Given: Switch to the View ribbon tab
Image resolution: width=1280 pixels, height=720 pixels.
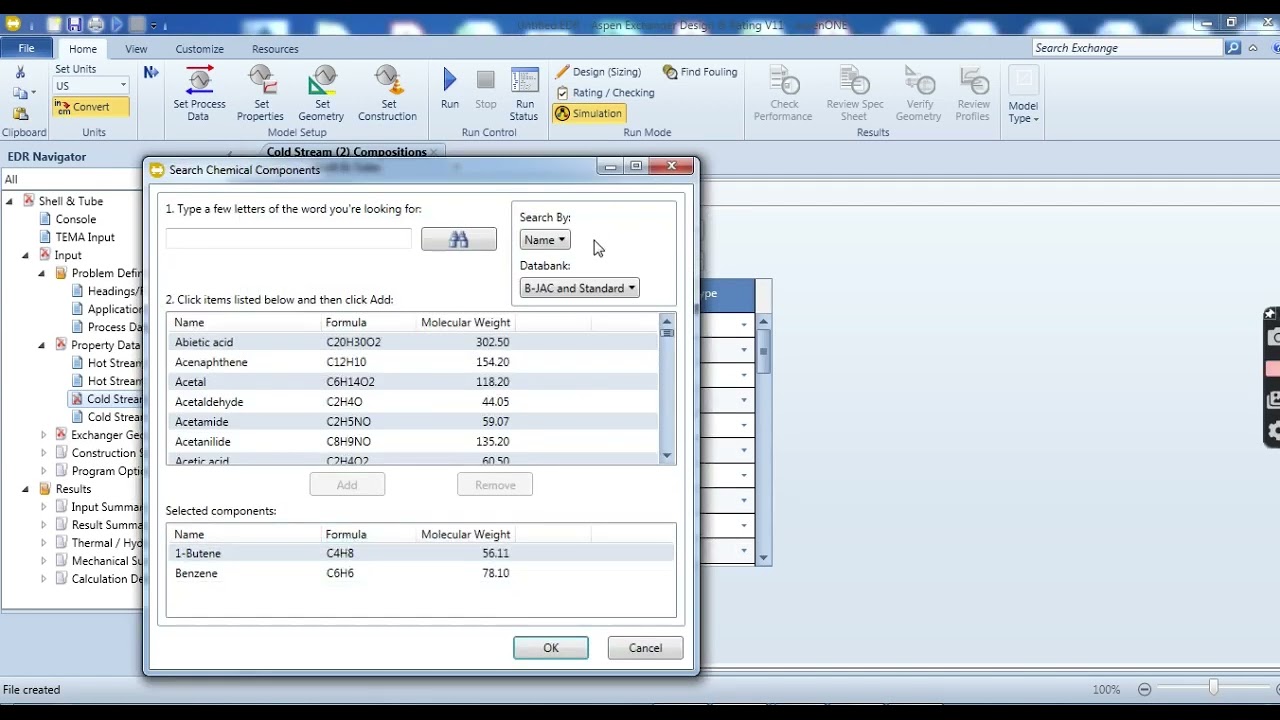Looking at the screenshot, I should pyautogui.click(x=136, y=49).
